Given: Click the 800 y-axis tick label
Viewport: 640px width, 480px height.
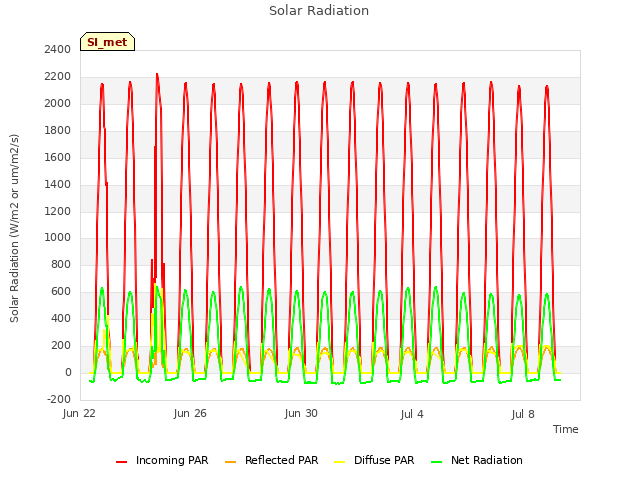Looking at the screenshot, I should pyautogui.click(x=61, y=264).
